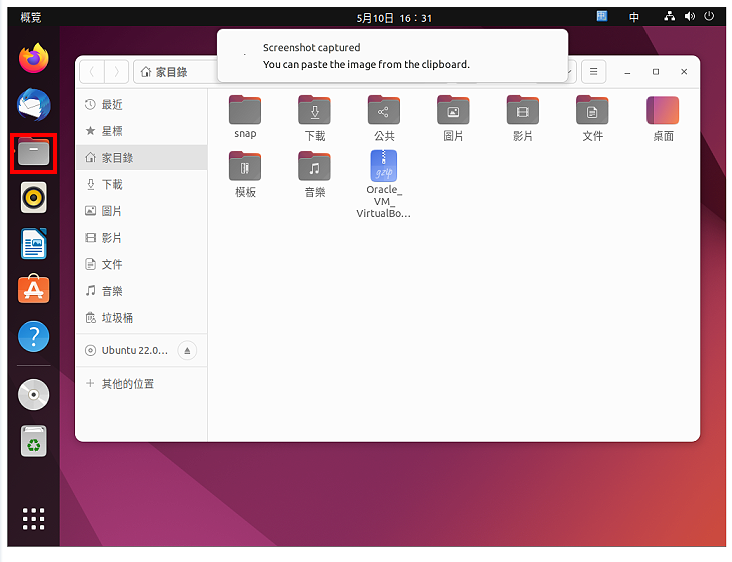Eject the Ubuntu 22.0... disc
This screenshot has width=732, height=562.
click(187, 351)
